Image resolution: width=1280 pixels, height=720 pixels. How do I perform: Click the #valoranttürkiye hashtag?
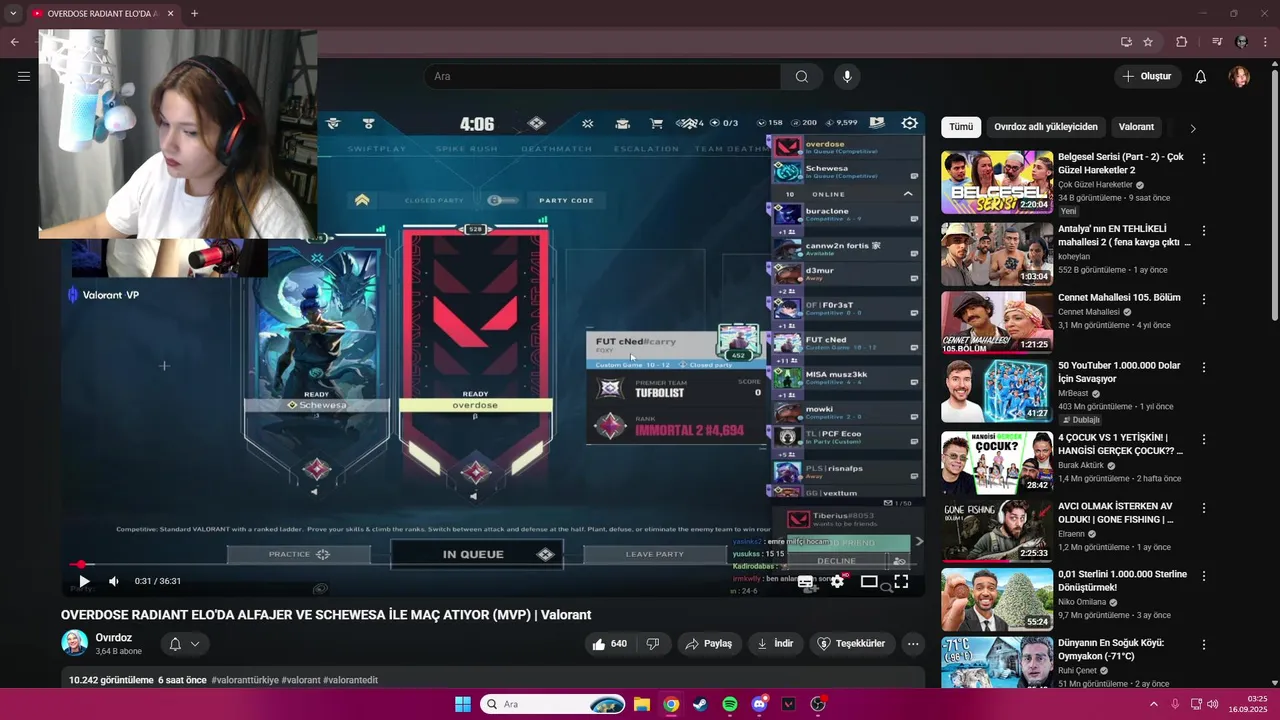click(245, 680)
